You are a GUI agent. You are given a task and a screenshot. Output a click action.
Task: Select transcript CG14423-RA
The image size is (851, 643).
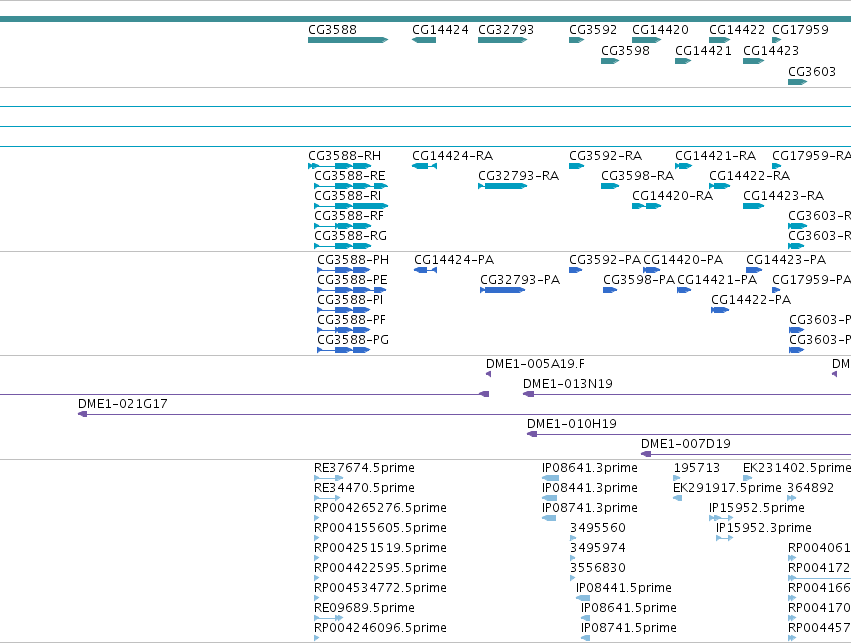[x=783, y=196]
